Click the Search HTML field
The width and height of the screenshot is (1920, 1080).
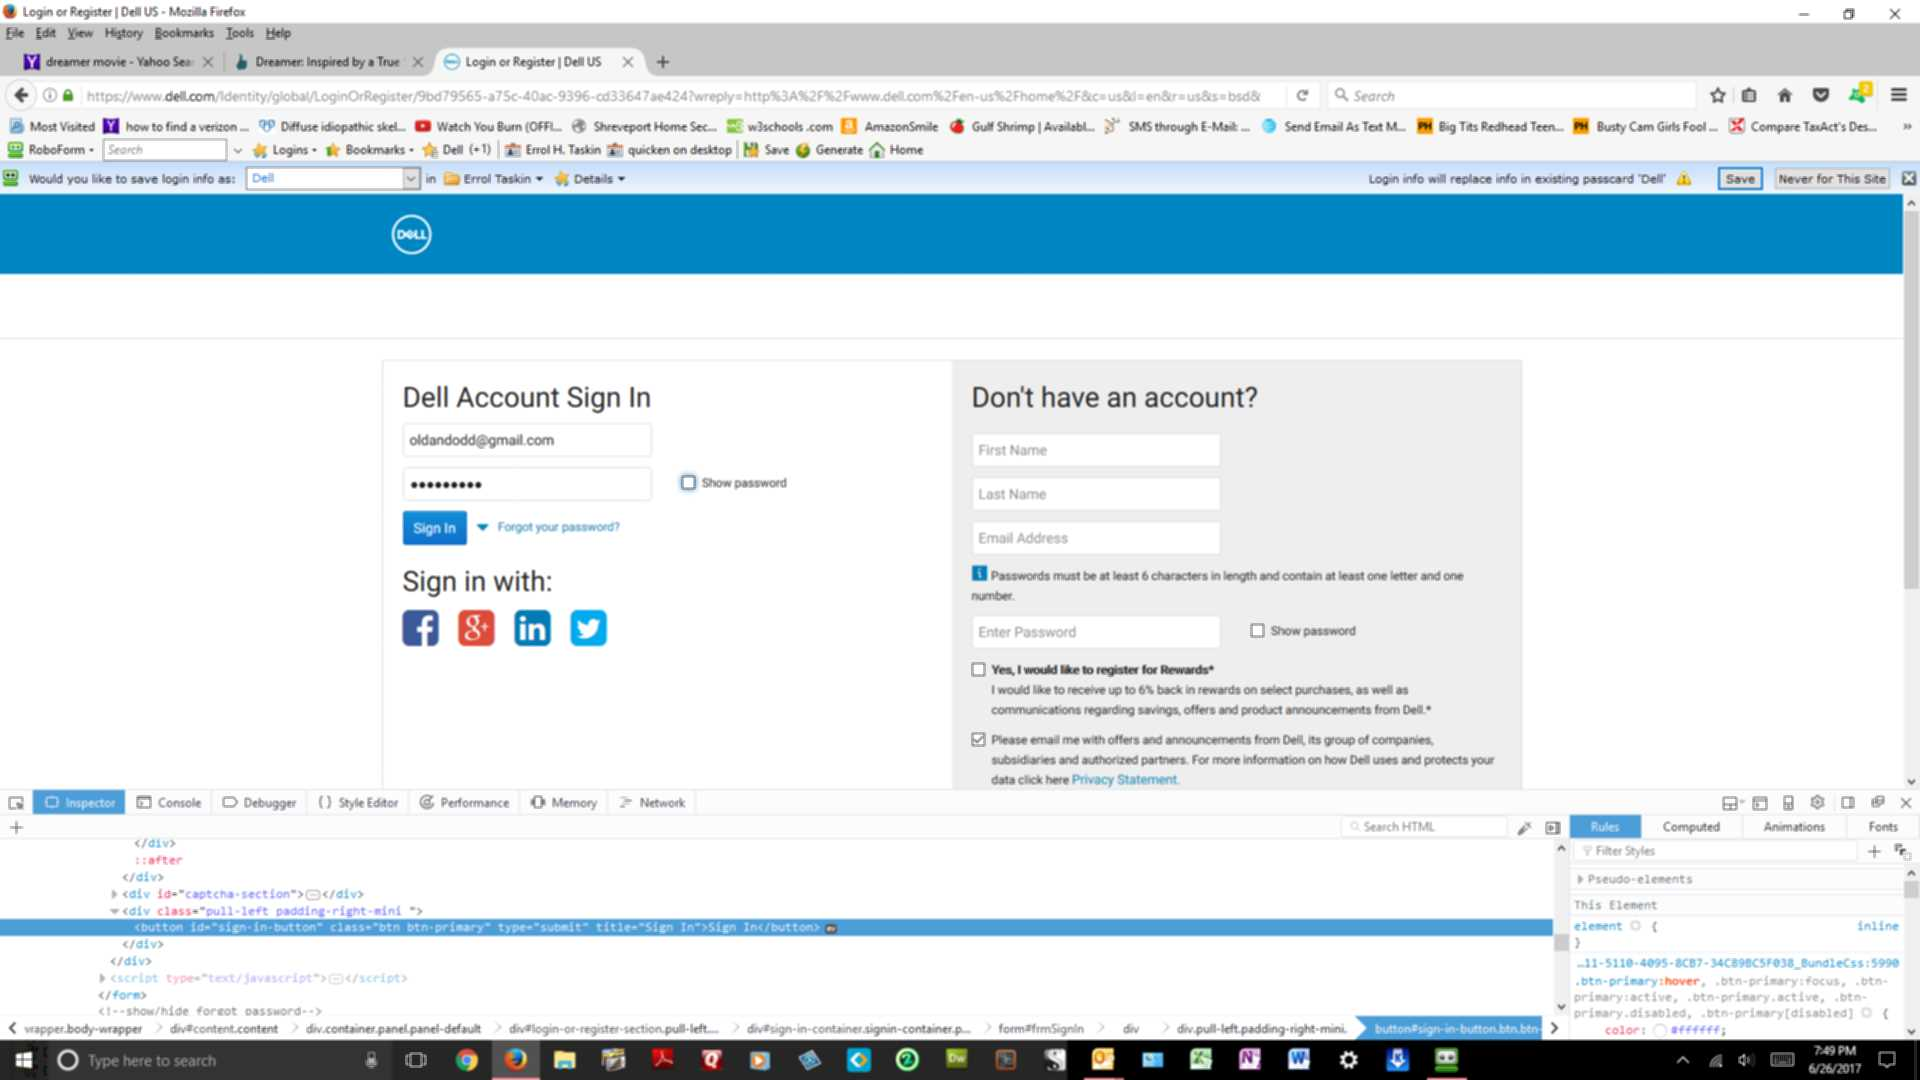pyautogui.click(x=1425, y=827)
